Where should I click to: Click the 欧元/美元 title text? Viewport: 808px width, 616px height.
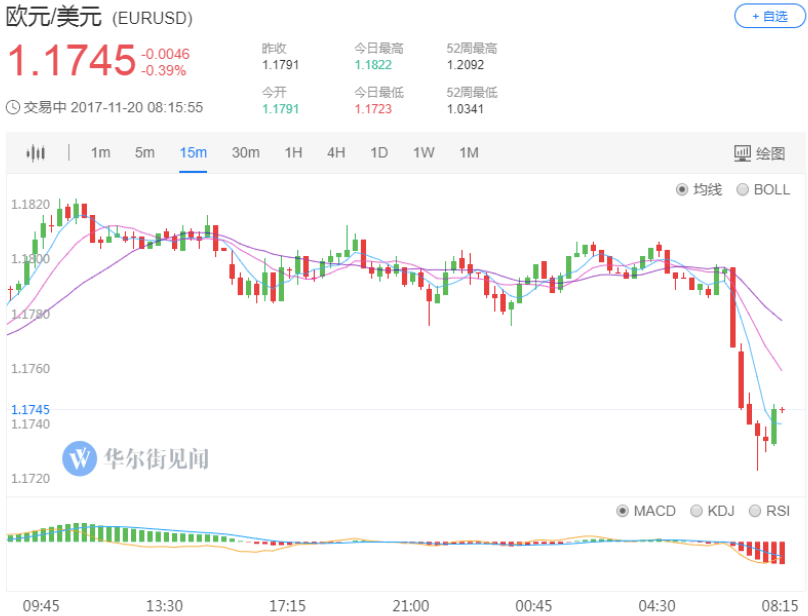54,16
